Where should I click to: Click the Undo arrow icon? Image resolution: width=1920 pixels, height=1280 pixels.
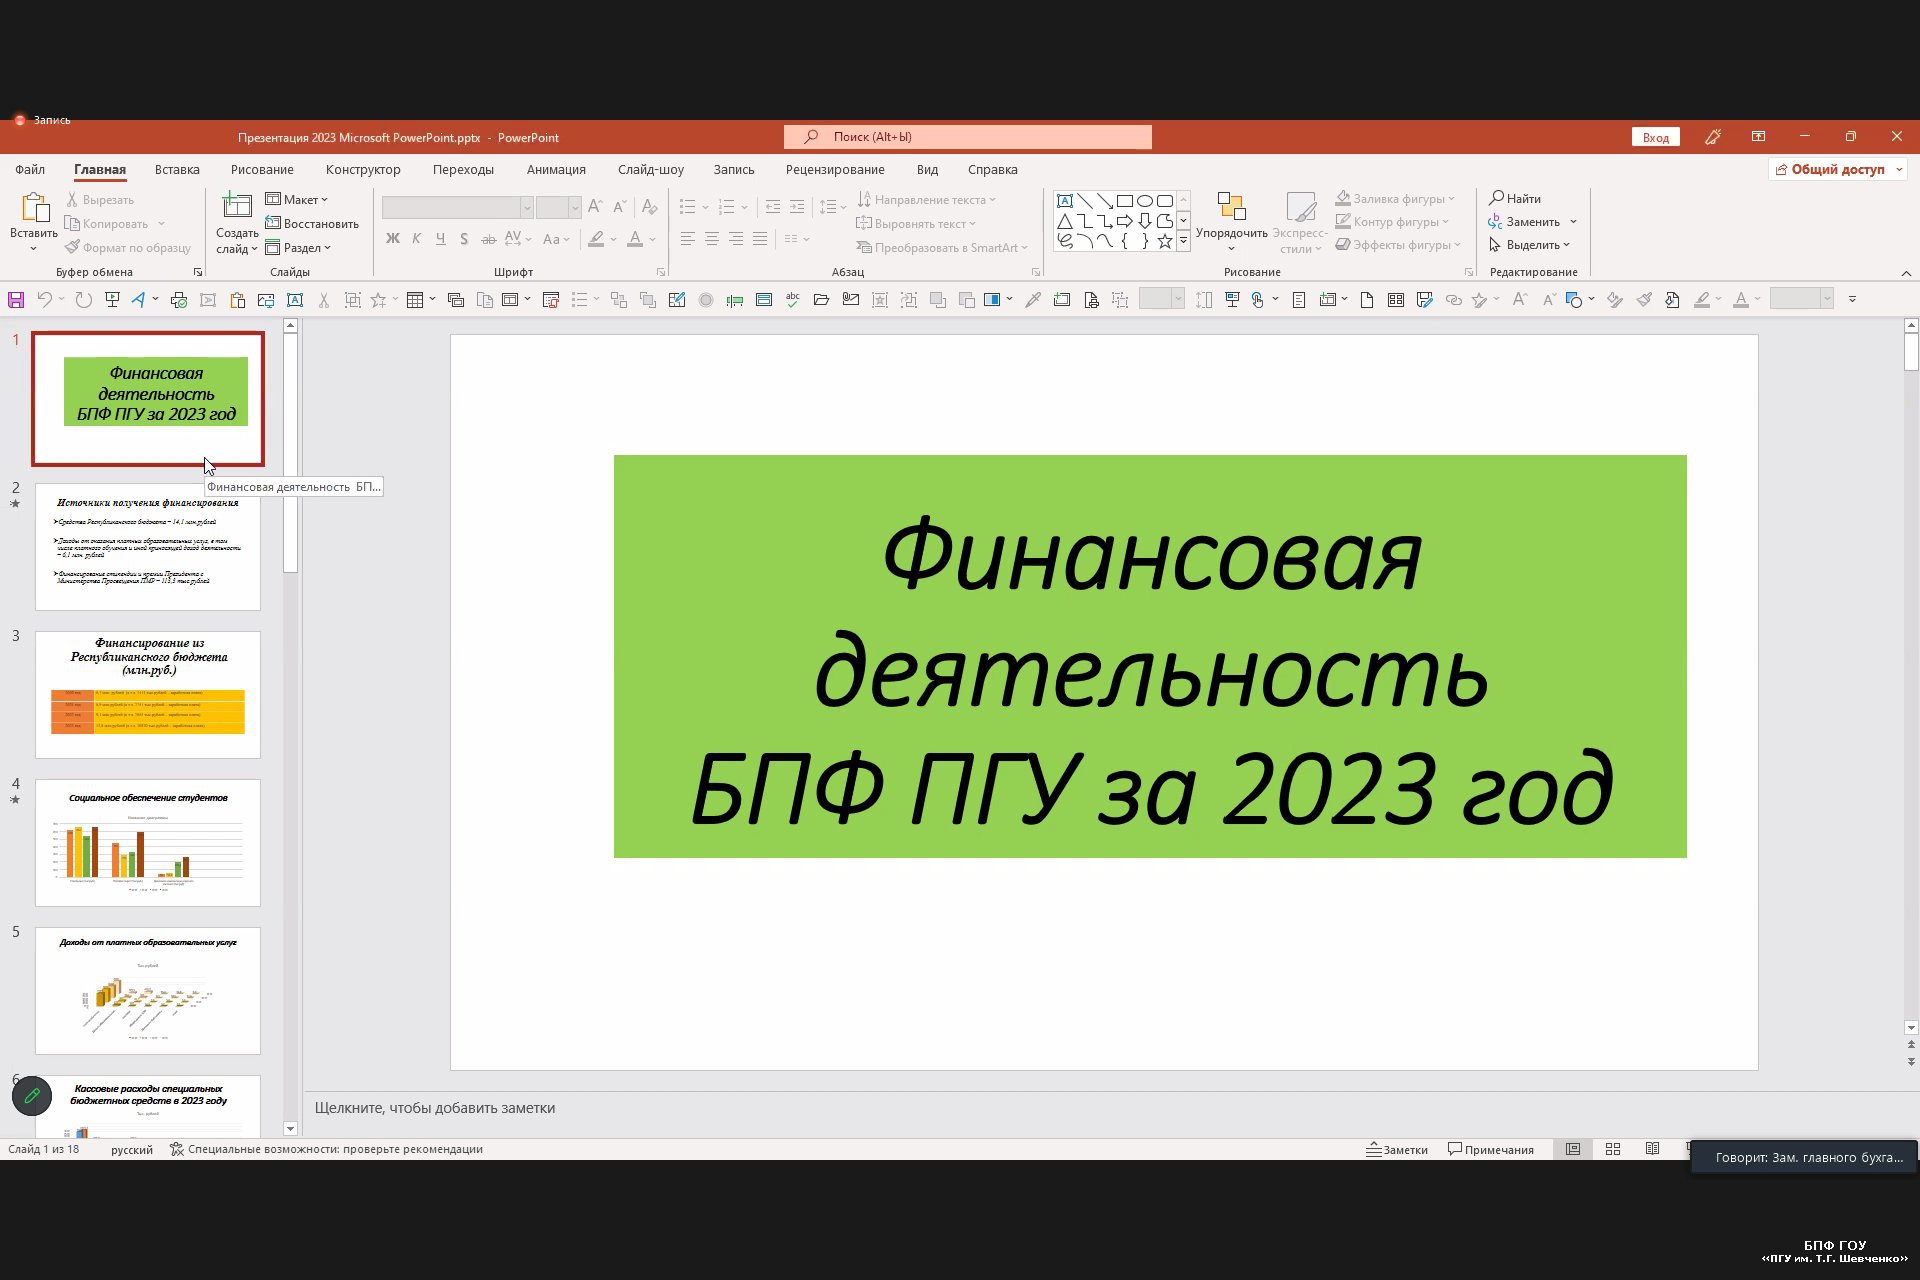tap(44, 299)
